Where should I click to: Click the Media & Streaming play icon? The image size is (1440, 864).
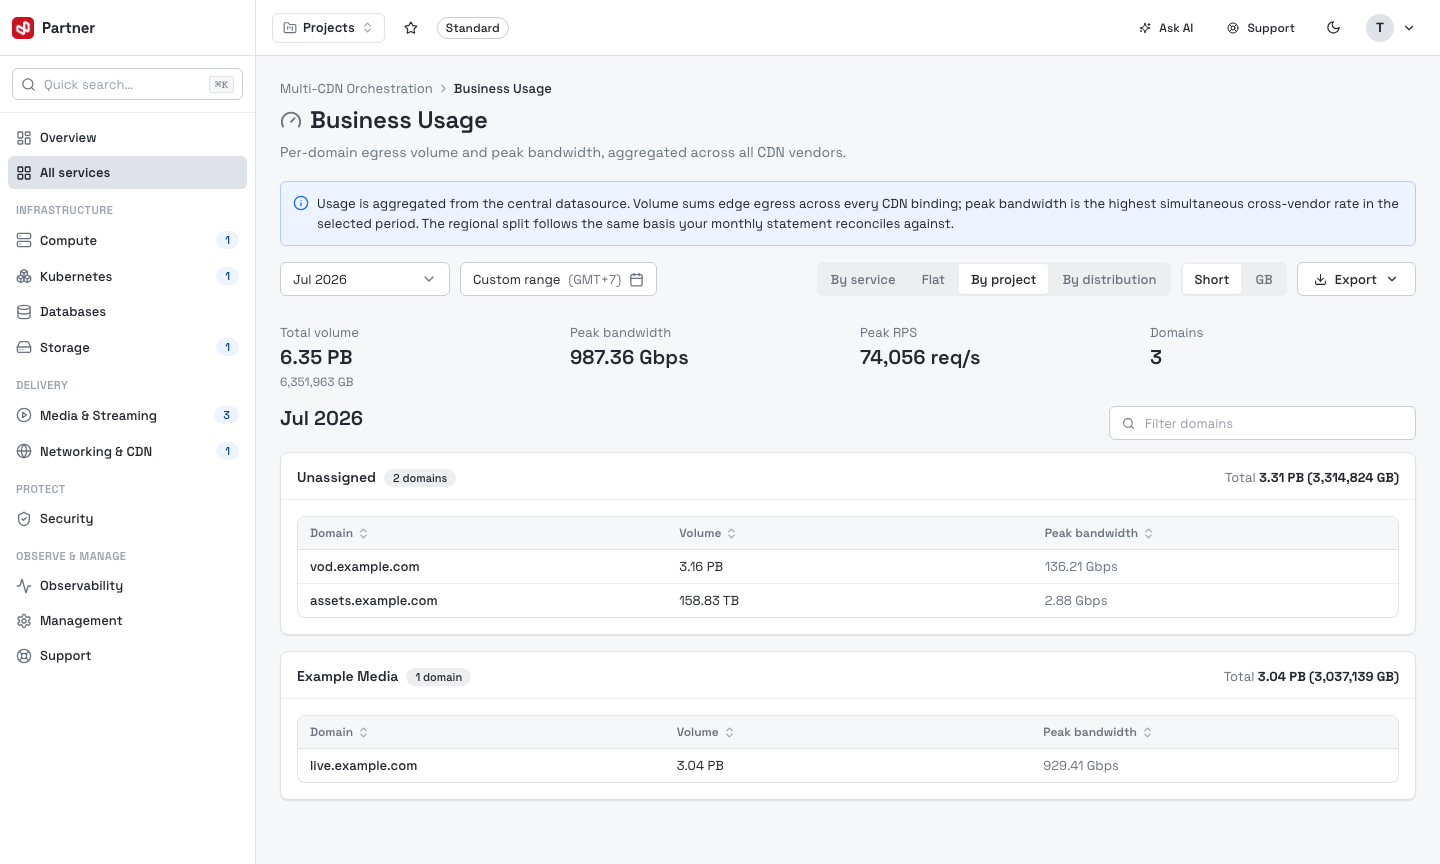click(24, 416)
